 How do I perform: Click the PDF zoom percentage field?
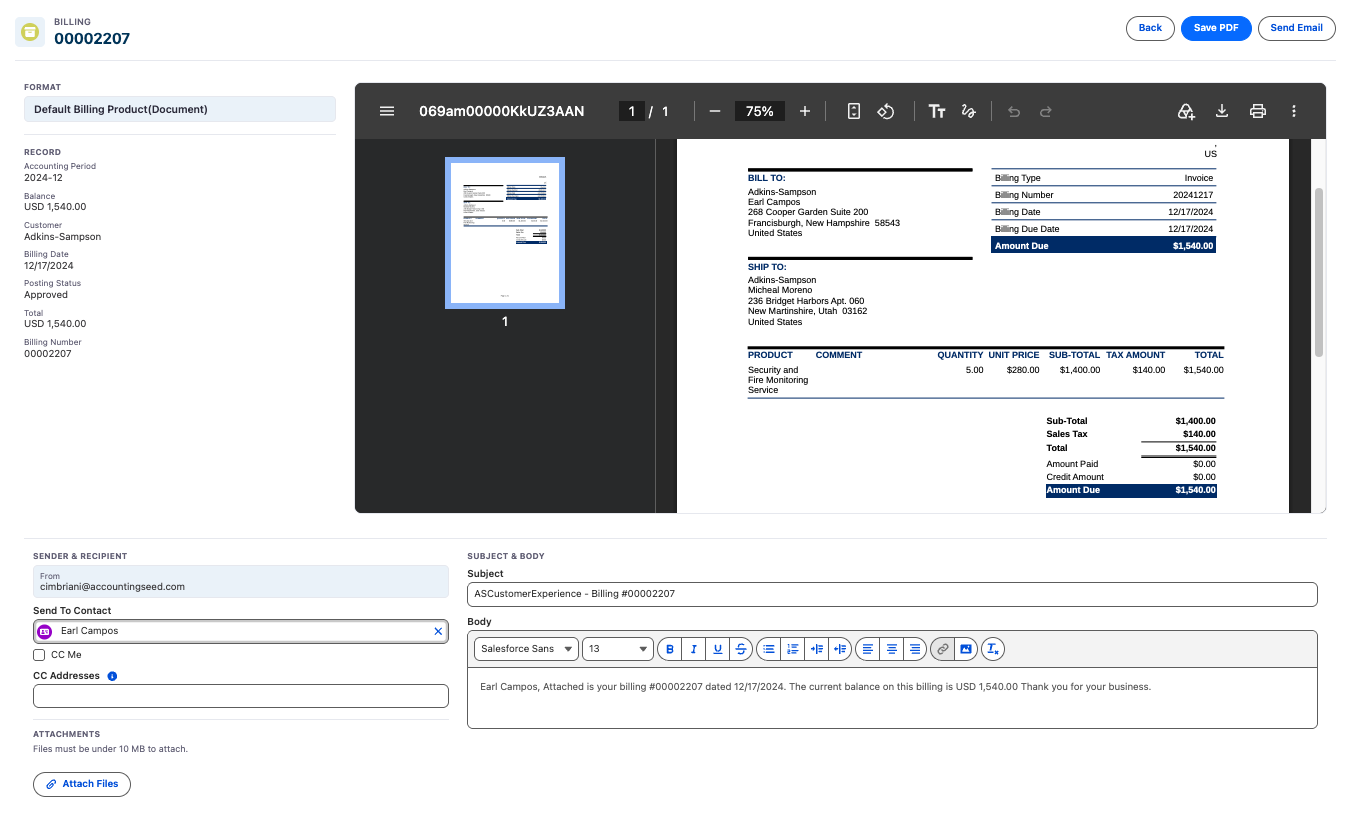(760, 111)
